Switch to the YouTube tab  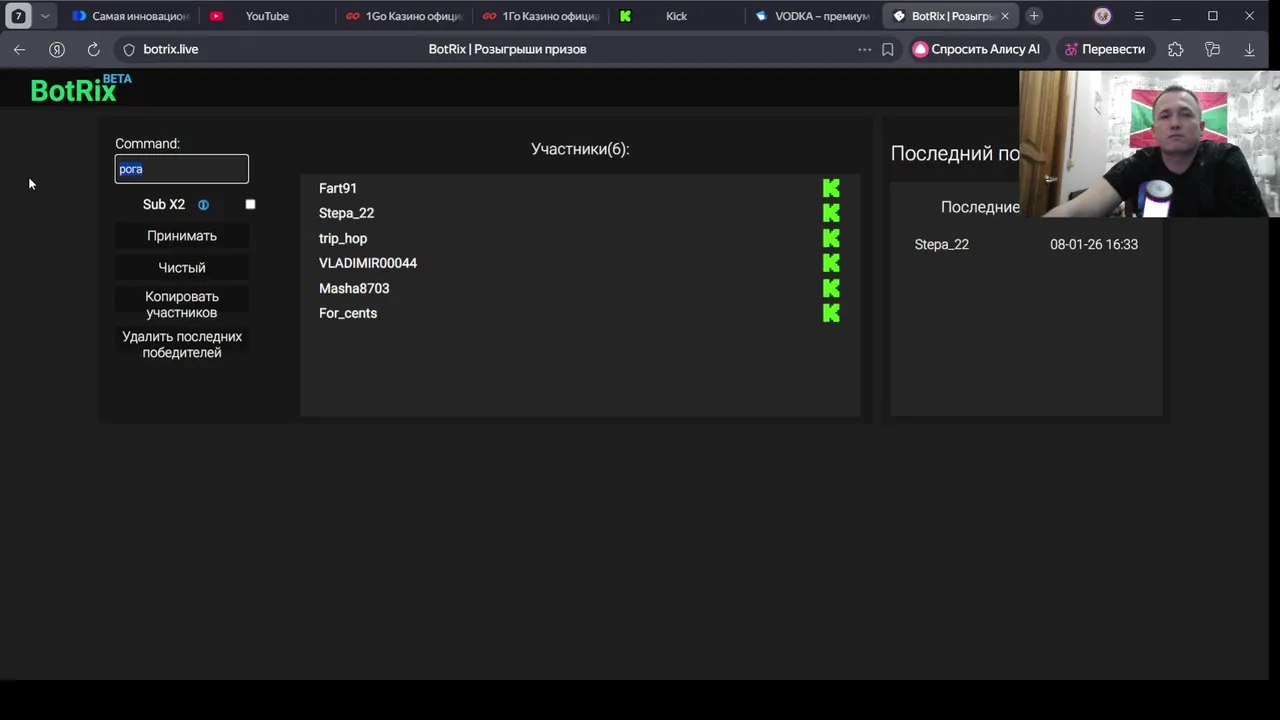(x=267, y=16)
